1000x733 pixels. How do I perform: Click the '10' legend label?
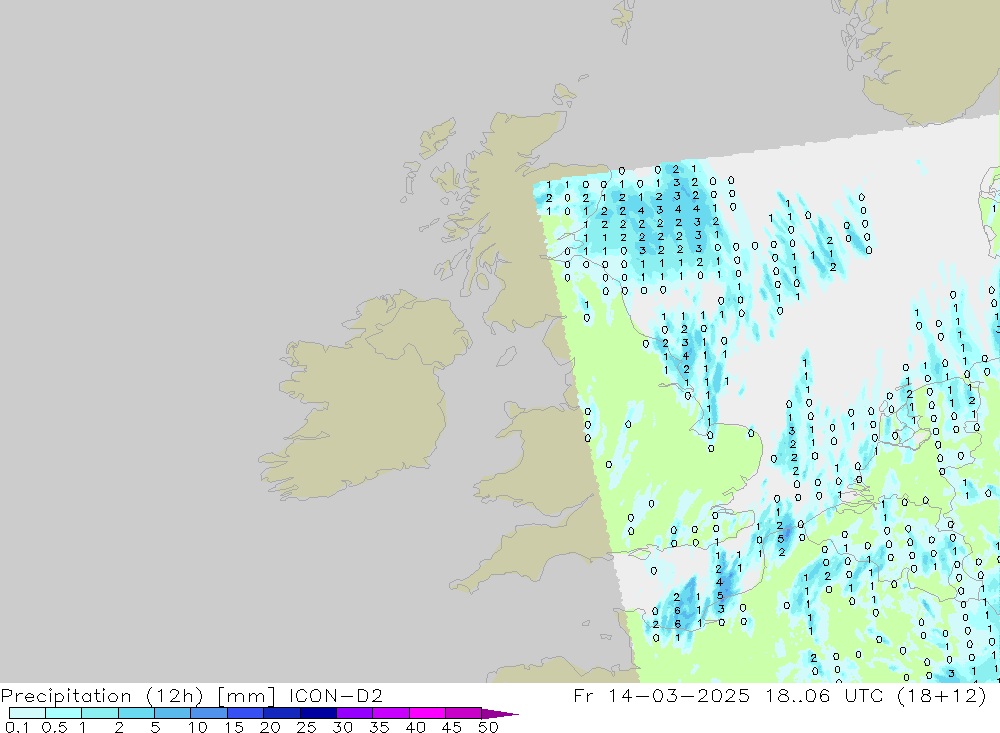[198, 727]
